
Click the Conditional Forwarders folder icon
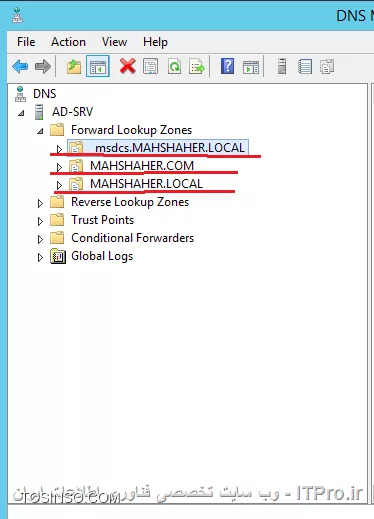(57, 238)
